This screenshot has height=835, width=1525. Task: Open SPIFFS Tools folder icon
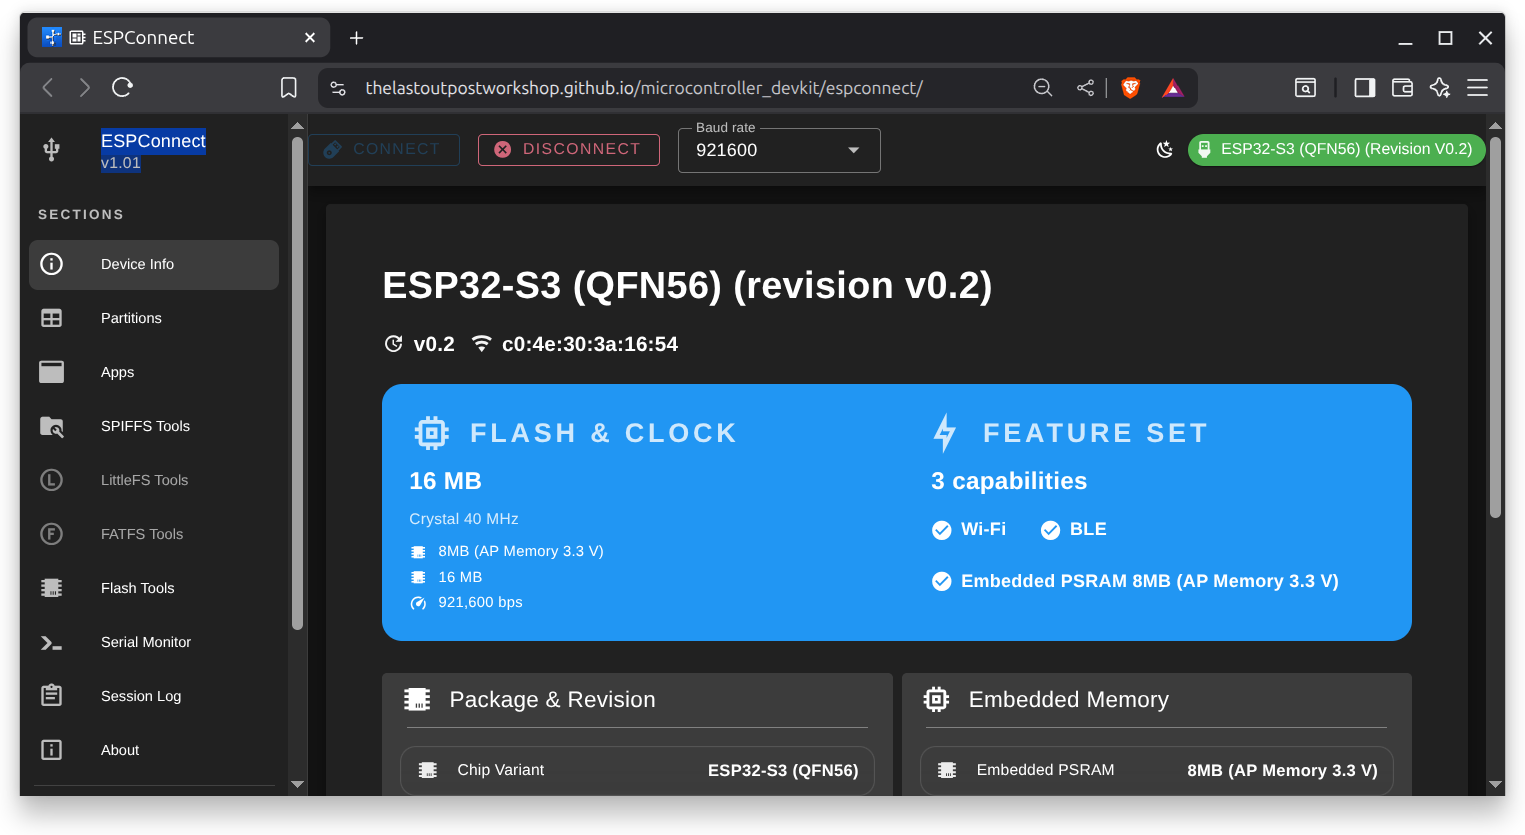51,426
